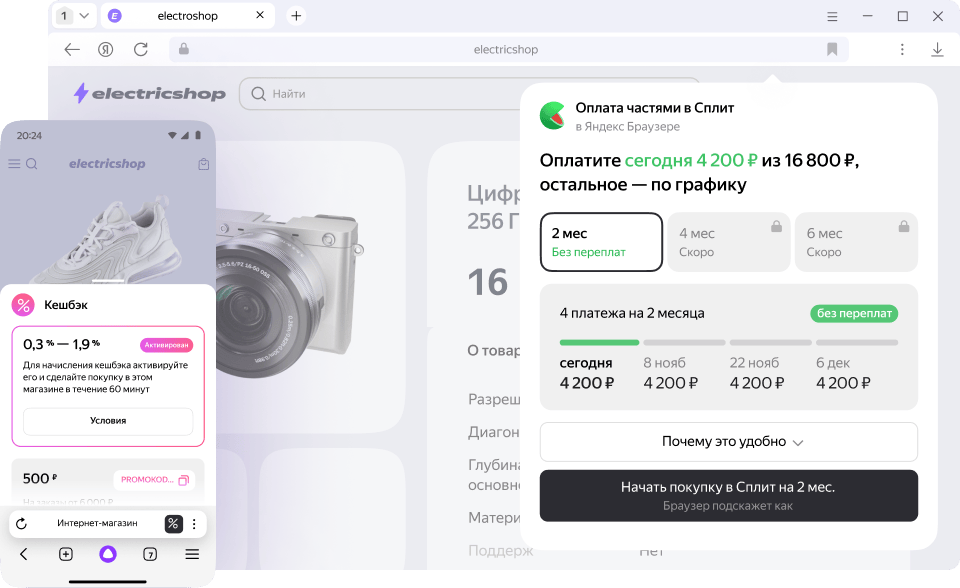Expand the tab group counter dropdown
Image resolution: width=960 pixels, height=588 pixels.
point(75,16)
